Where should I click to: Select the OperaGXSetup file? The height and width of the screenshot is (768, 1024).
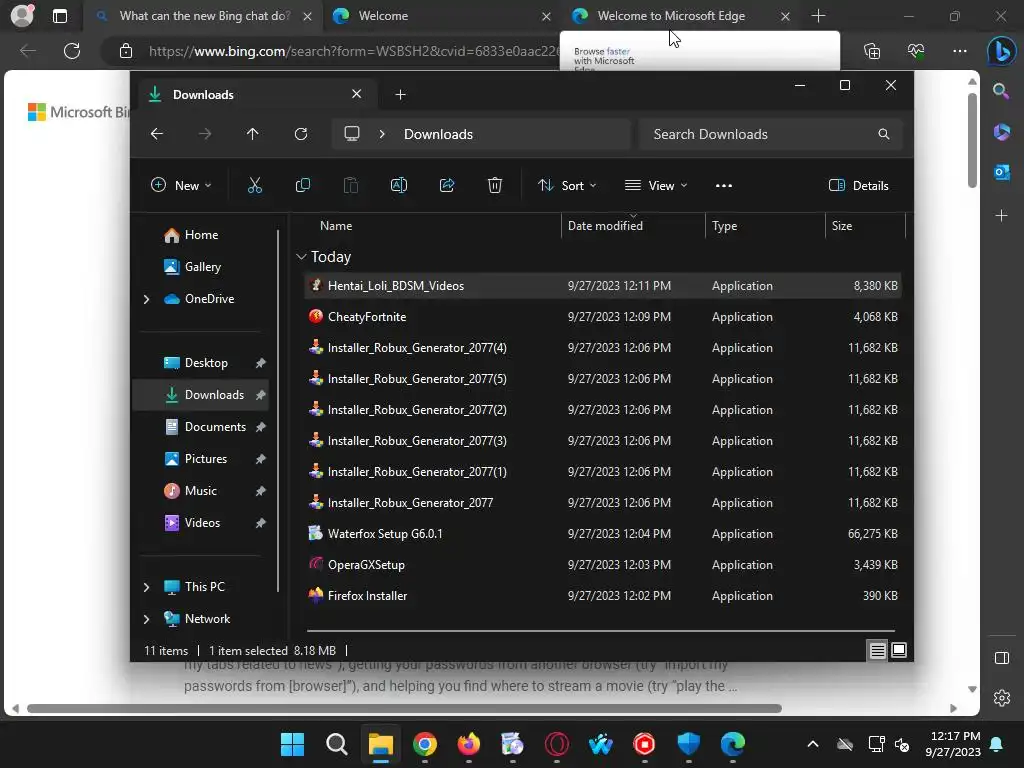point(603,565)
